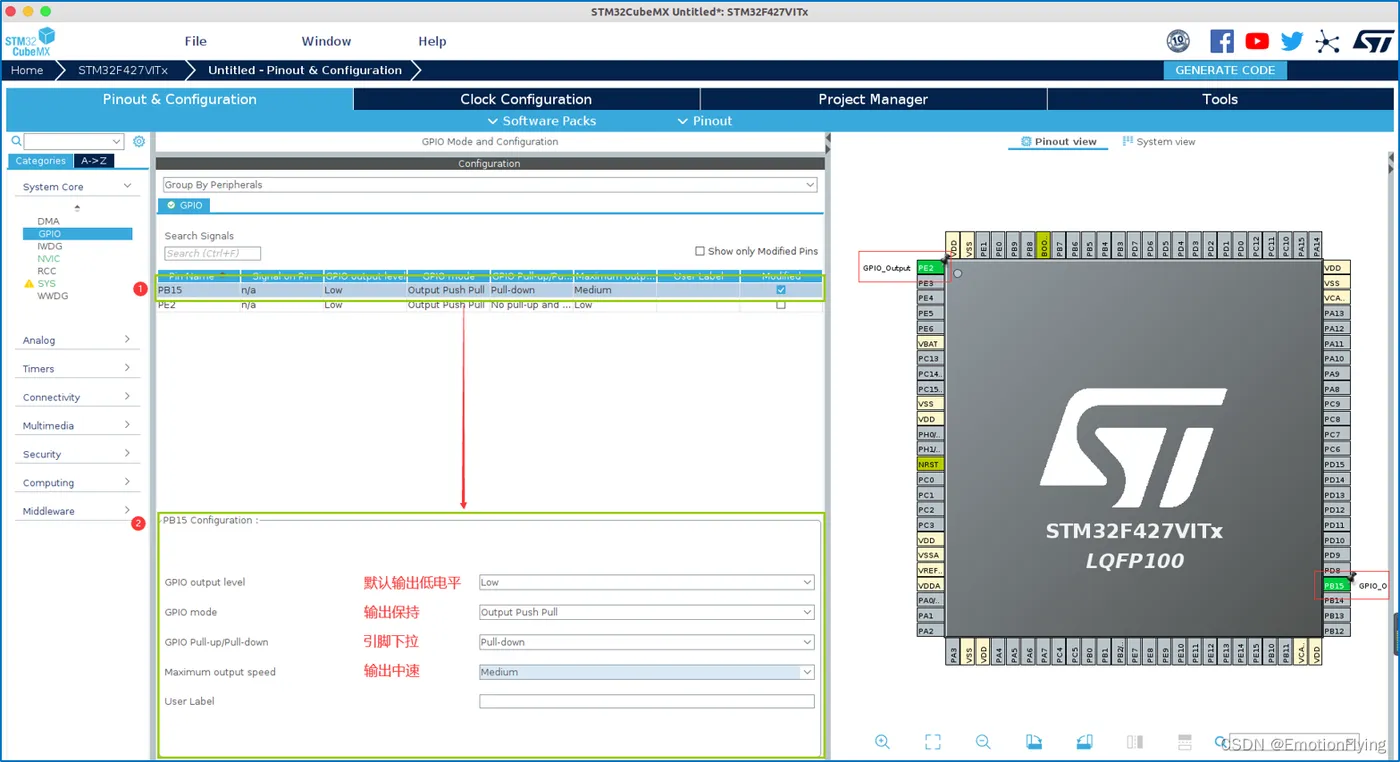The height and width of the screenshot is (762, 1400).
Task: Open the GPIO output level dropdown
Action: click(647, 582)
